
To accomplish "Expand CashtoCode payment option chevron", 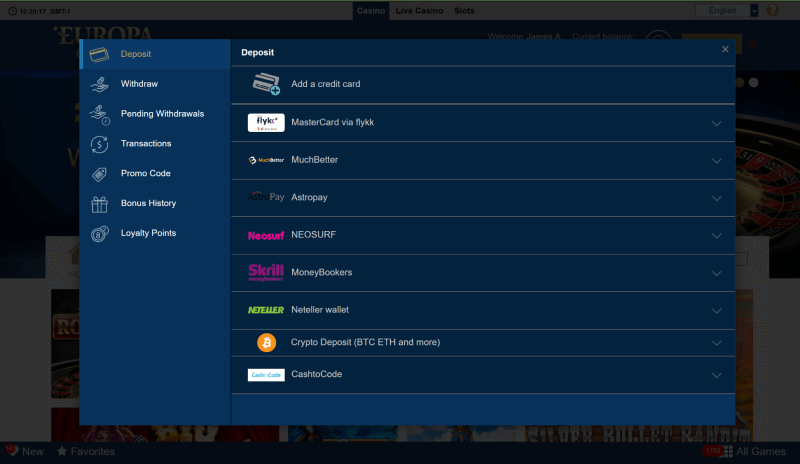I will 716,375.
